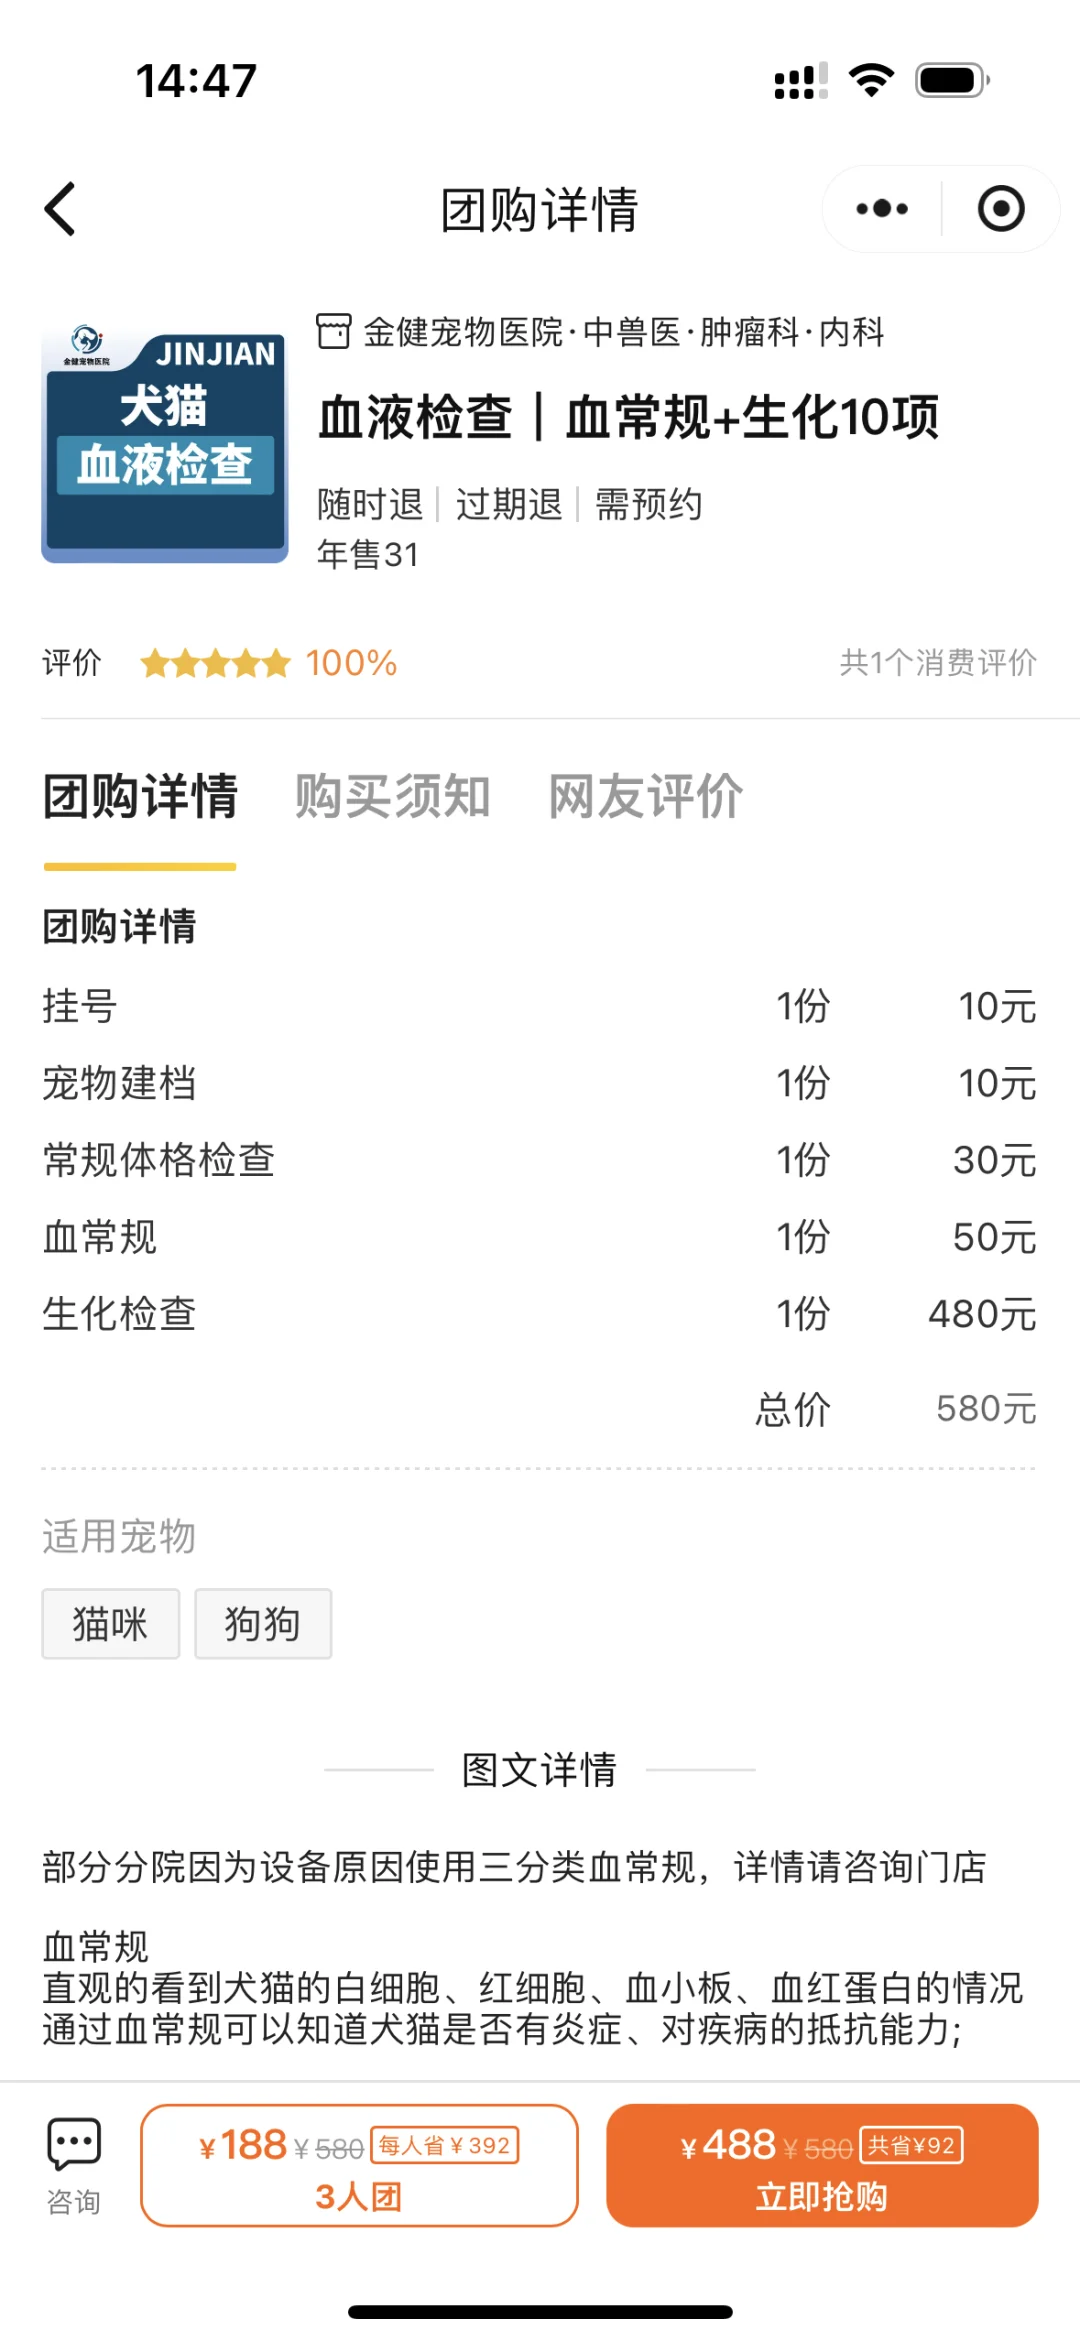
Task: Open the 犬猫血液检查 product thumbnail
Action: 165,443
